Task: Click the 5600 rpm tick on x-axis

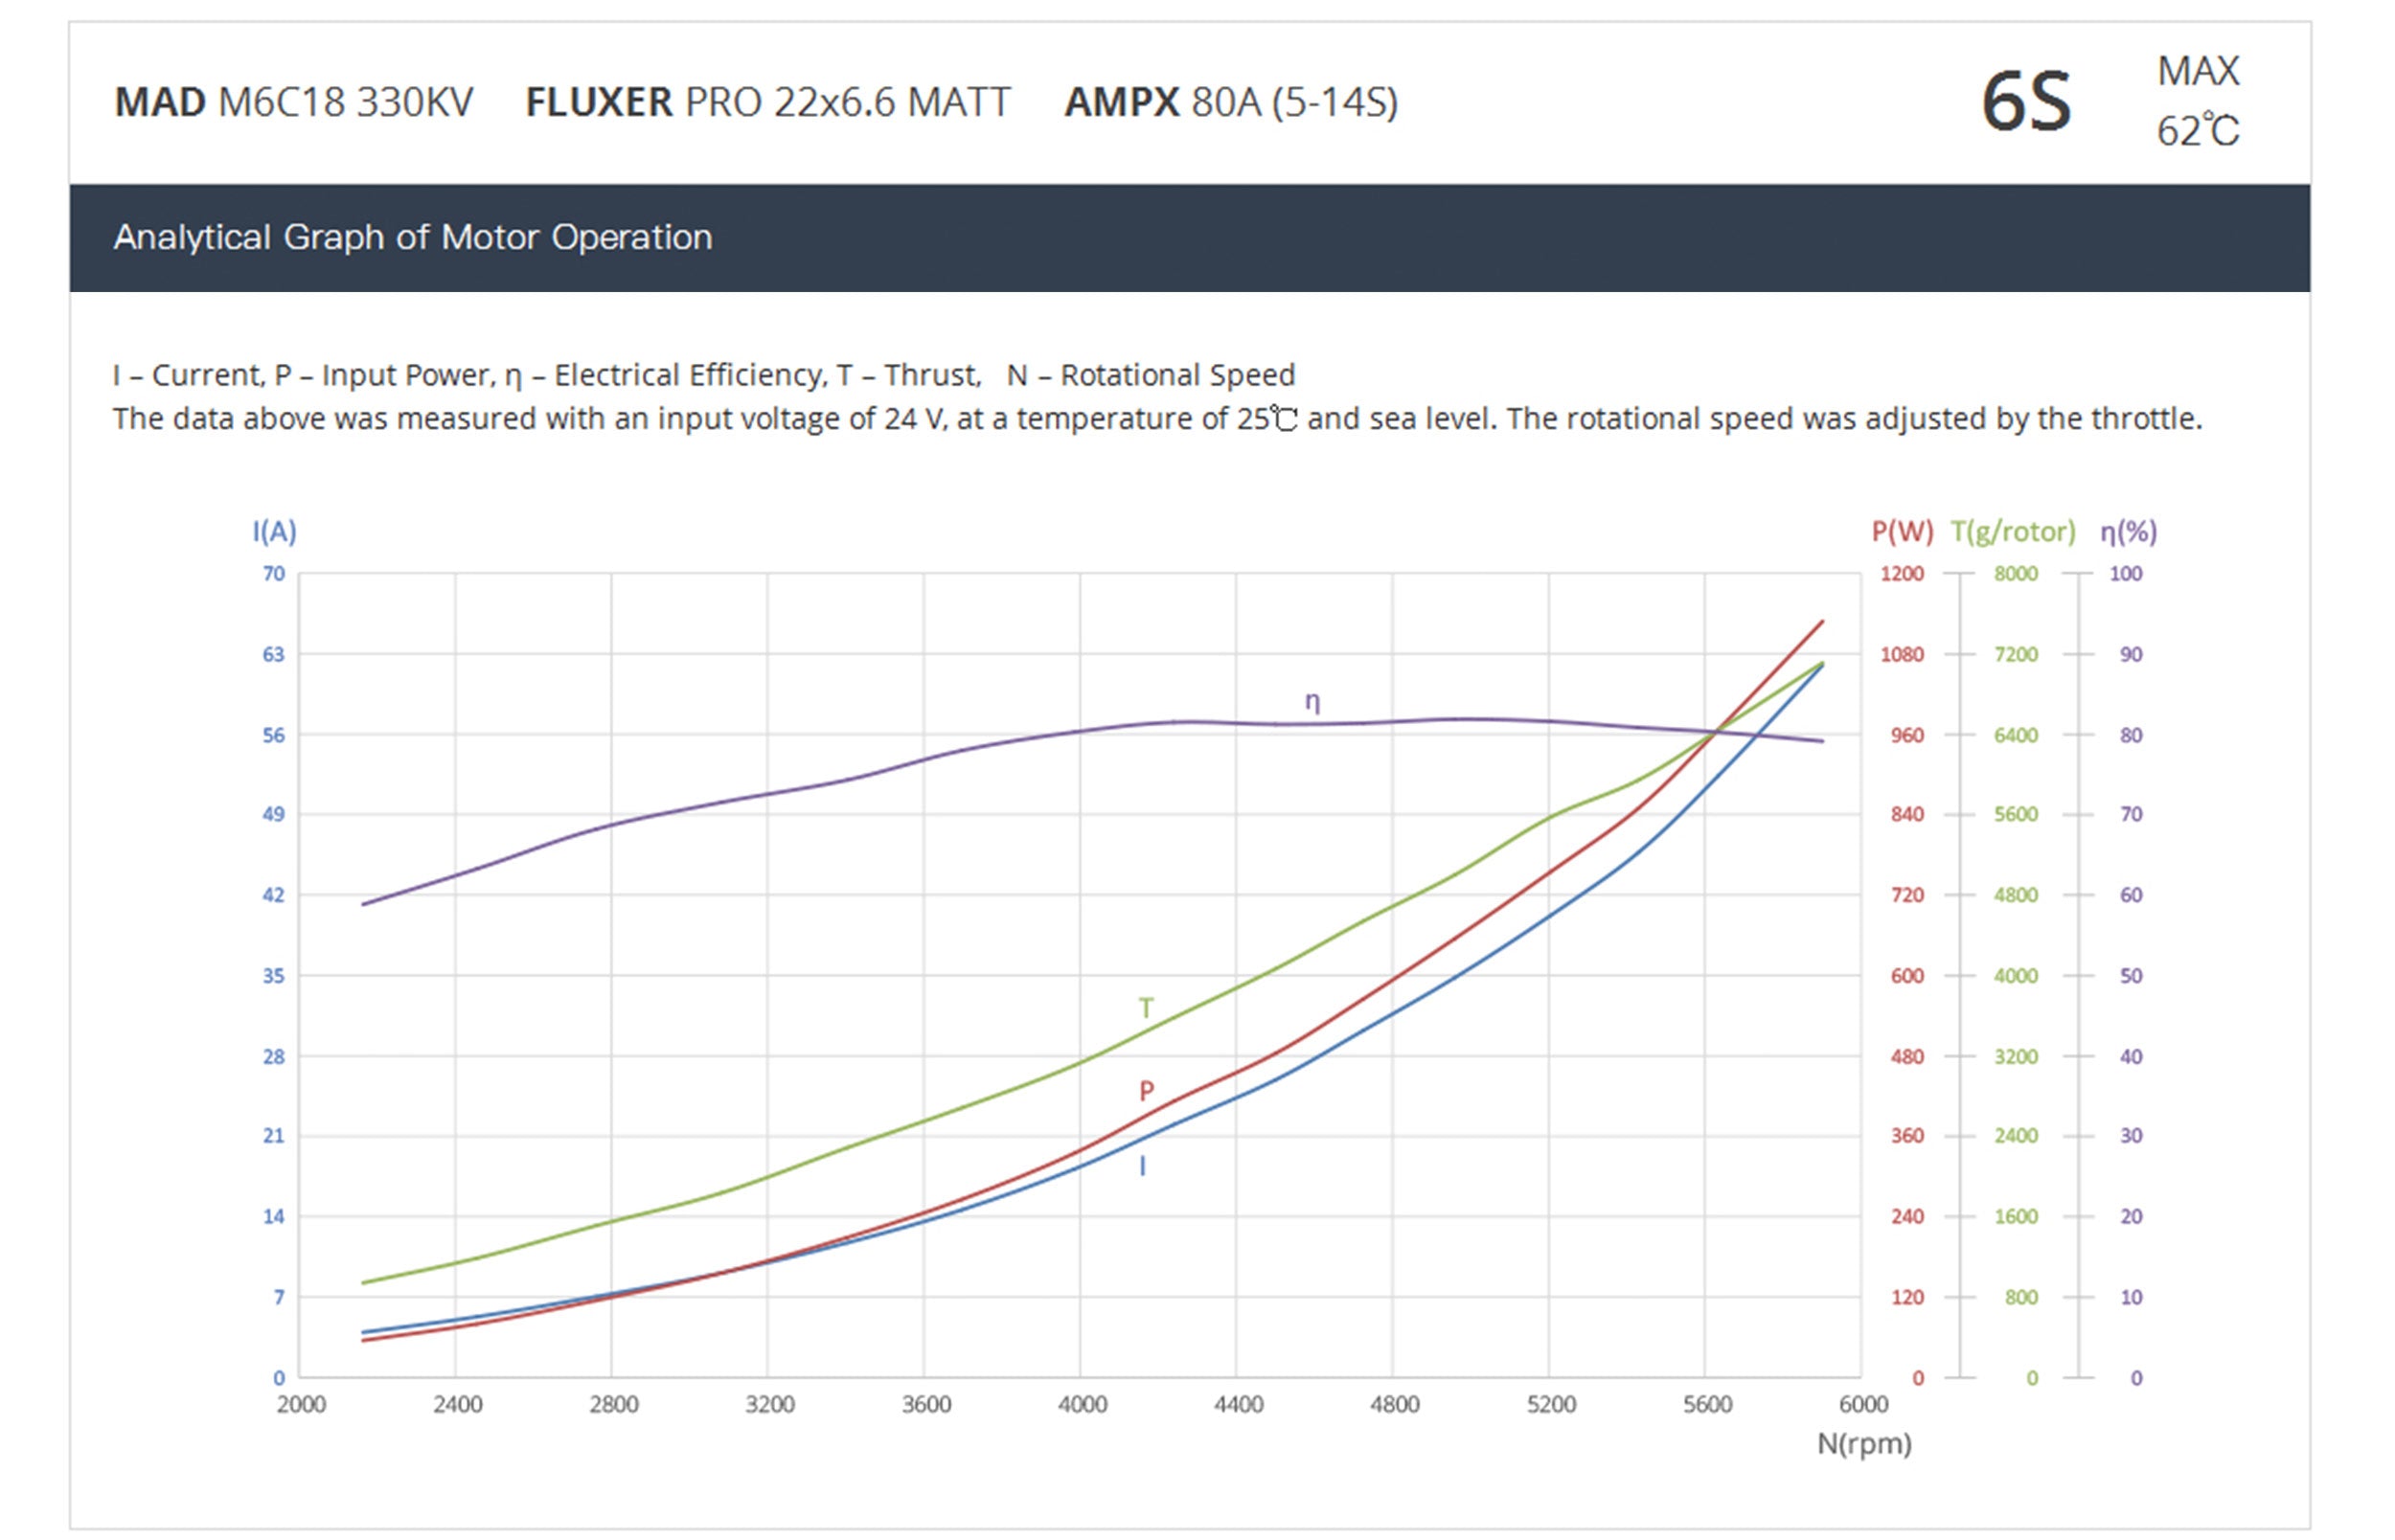Action: [x=1707, y=1405]
